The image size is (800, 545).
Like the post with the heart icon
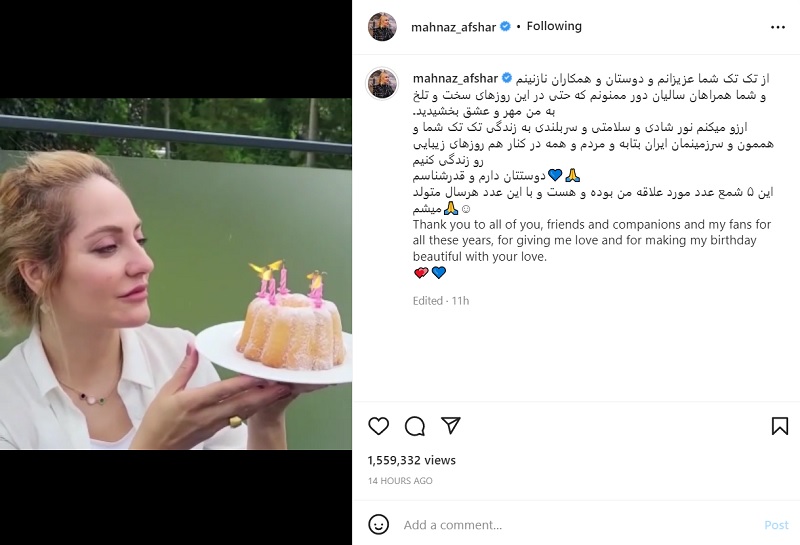point(379,426)
